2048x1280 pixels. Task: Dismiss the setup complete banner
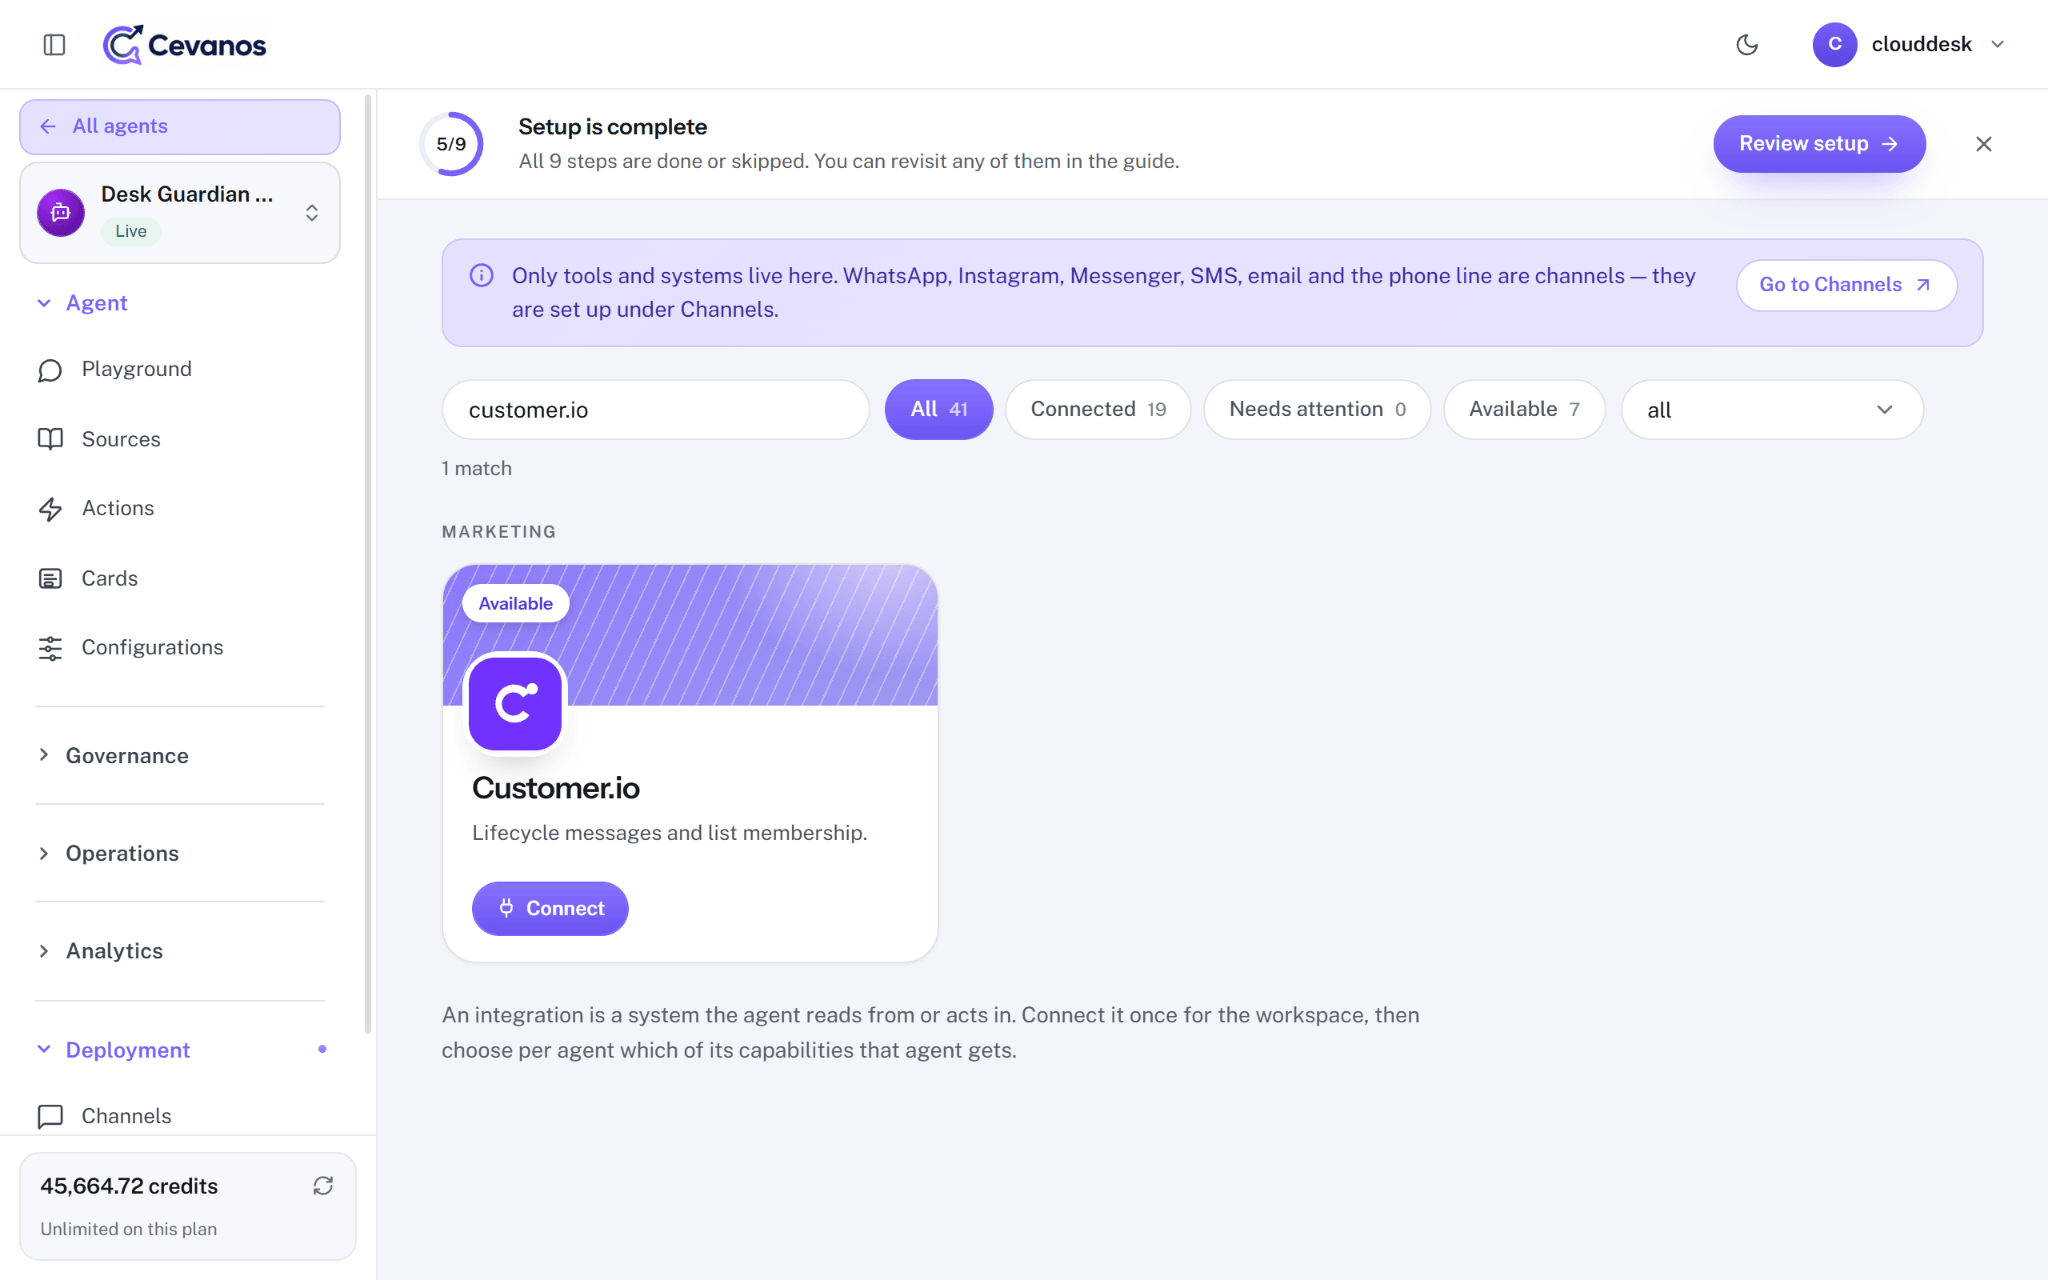click(x=1984, y=144)
